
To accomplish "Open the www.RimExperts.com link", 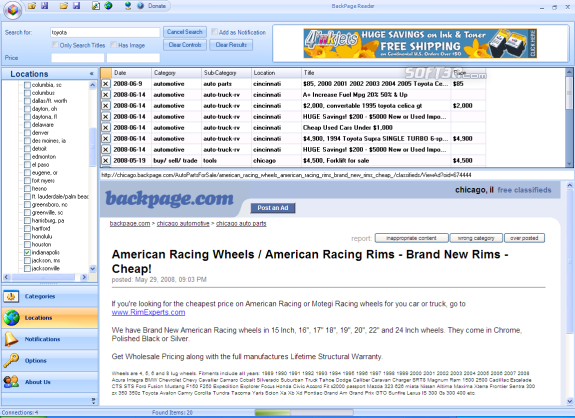I will point(148,312).
